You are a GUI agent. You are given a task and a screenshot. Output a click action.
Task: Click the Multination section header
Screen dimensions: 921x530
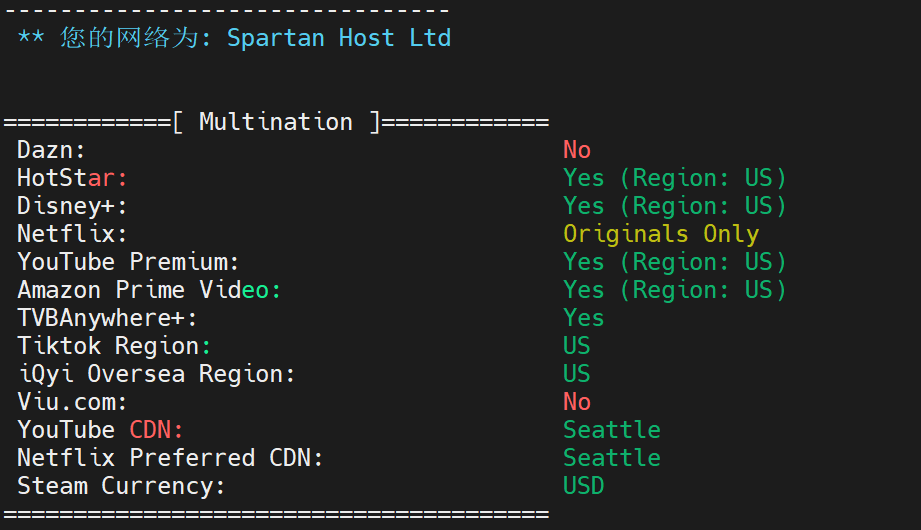point(276,122)
